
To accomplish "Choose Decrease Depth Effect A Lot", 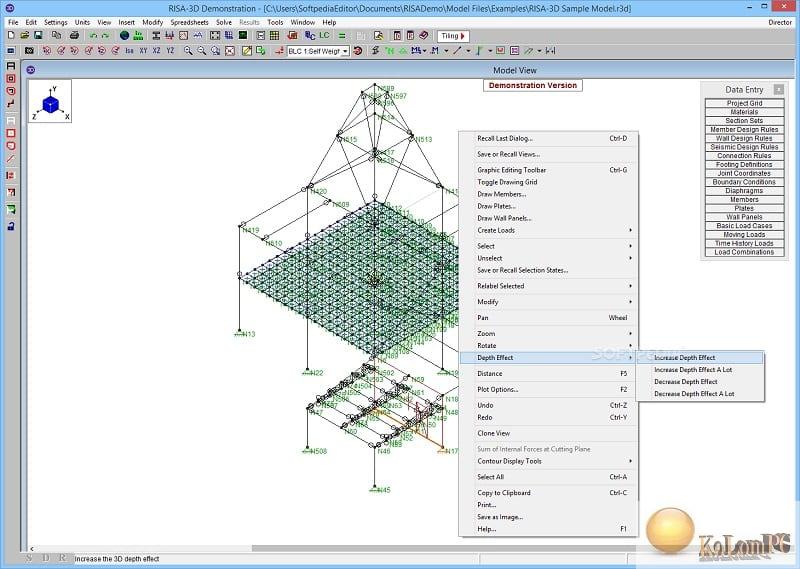I will (x=701, y=394).
